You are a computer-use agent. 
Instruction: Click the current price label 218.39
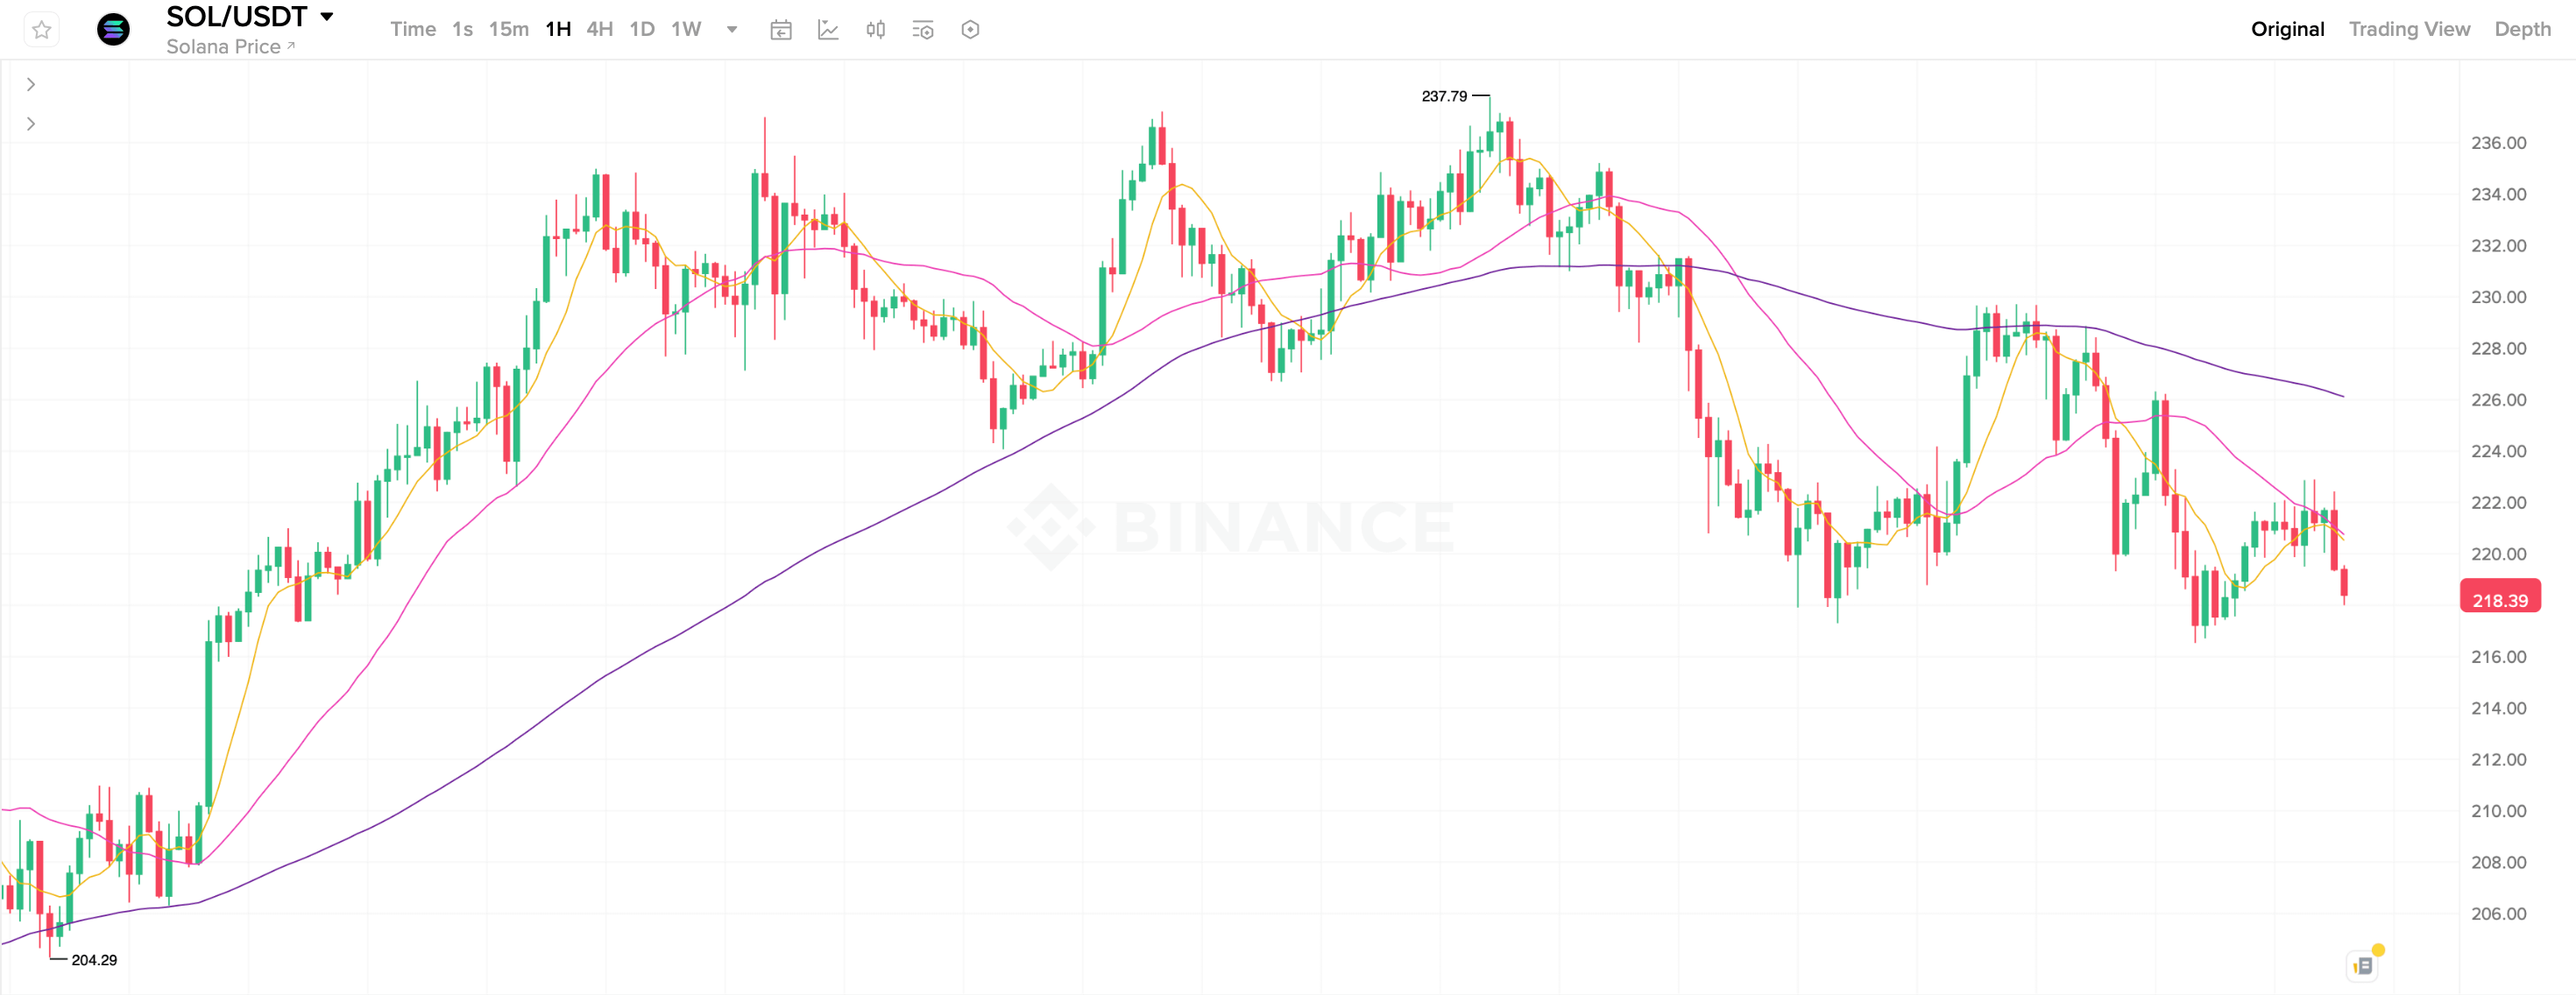point(2499,600)
